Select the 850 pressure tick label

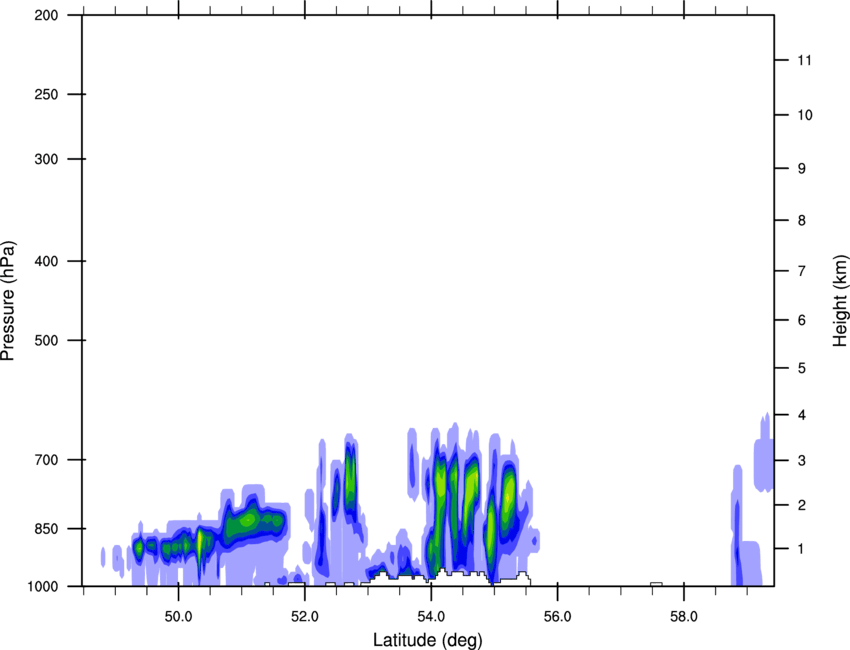[x=46, y=529]
